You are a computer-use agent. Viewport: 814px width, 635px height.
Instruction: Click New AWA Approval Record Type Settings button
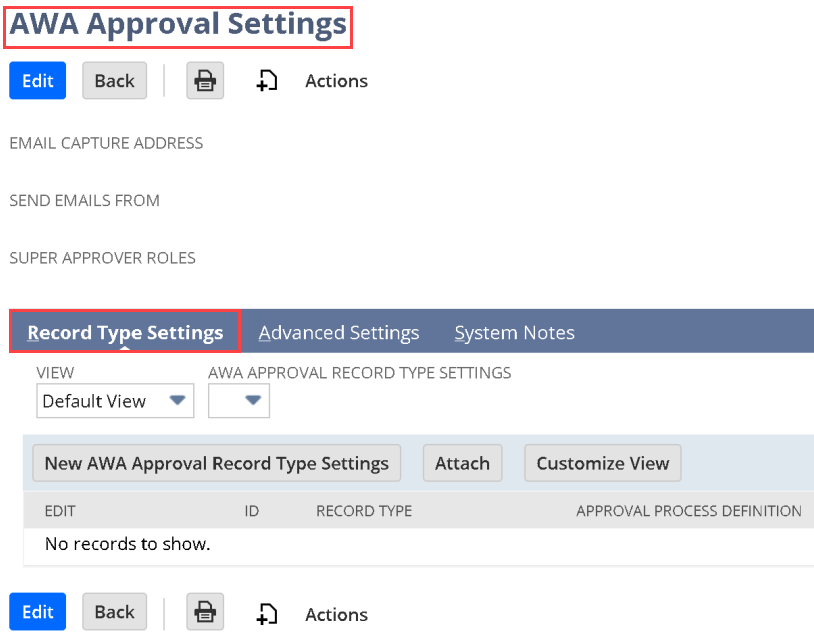click(217, 463)
